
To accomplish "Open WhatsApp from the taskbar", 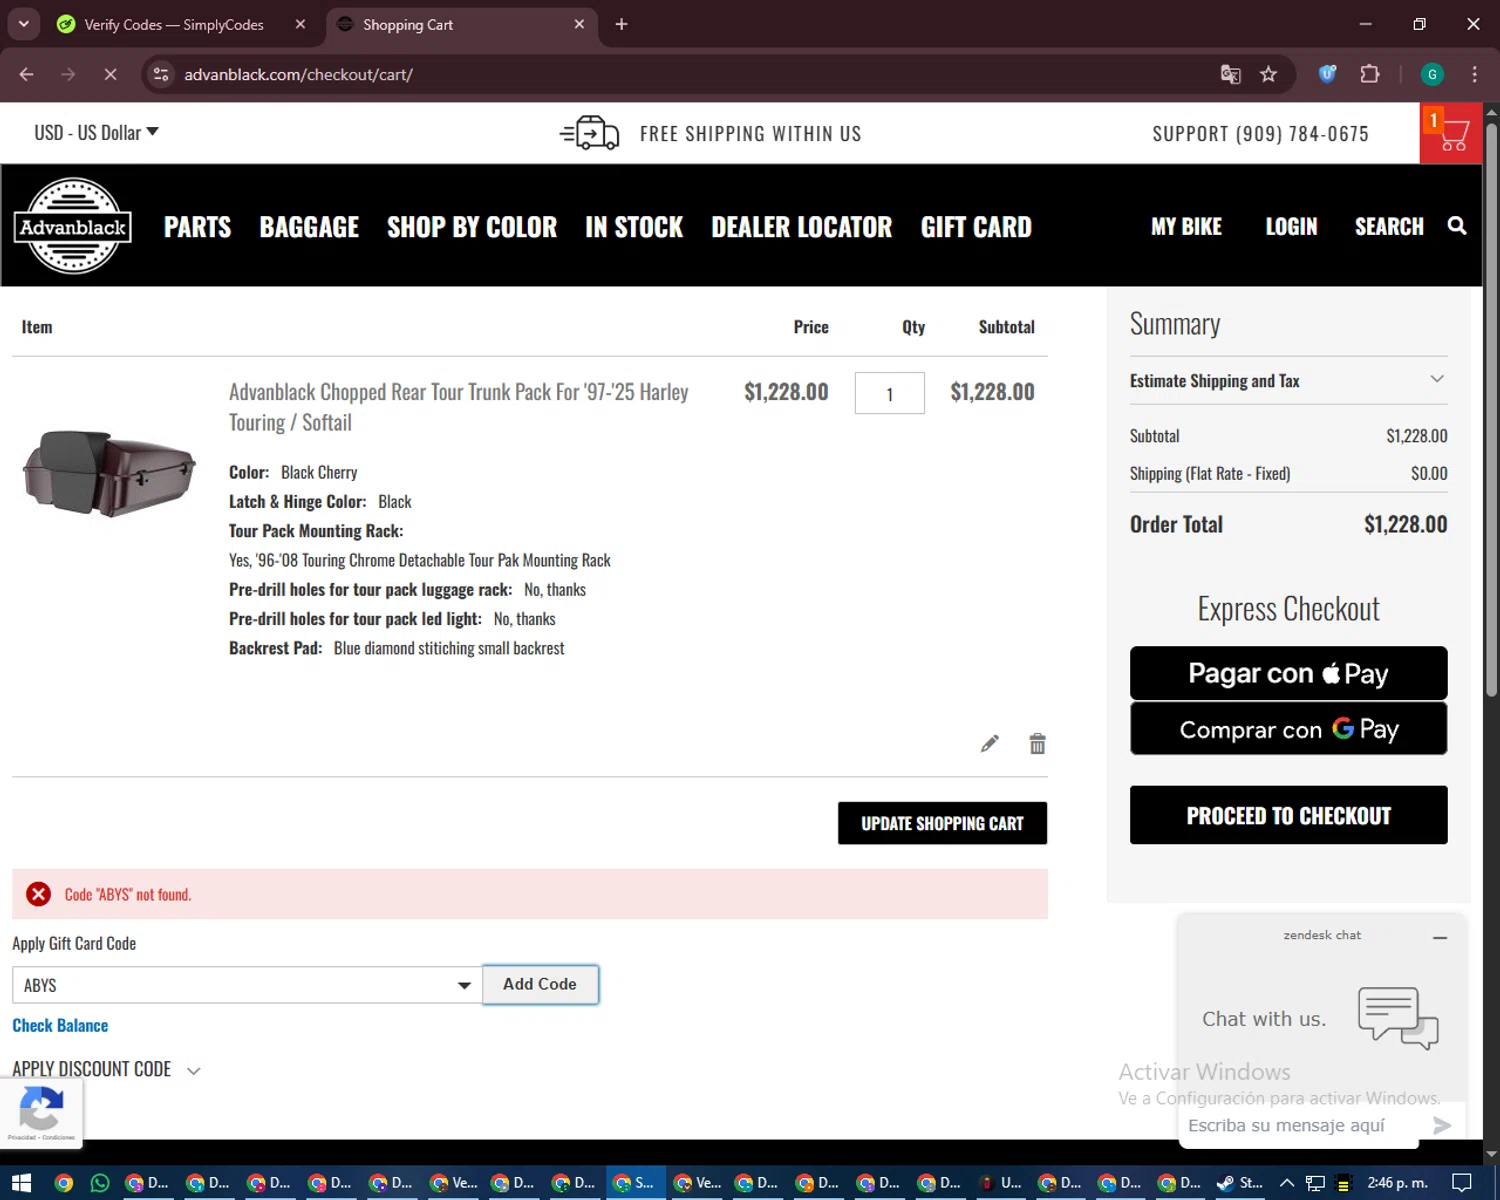I will pyautogui.click(x=100, y=1183).
